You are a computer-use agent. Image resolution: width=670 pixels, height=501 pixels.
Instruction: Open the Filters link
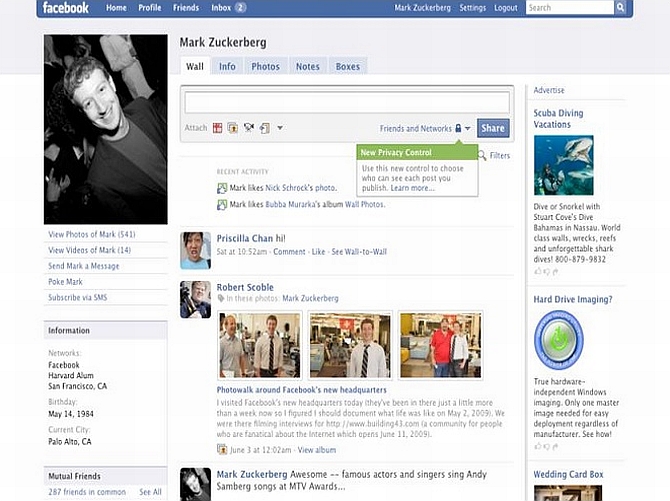point(500,156)
